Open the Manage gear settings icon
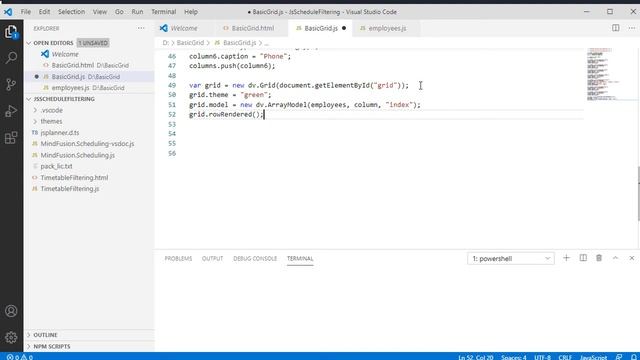640x360 pixels. (11, 337)
